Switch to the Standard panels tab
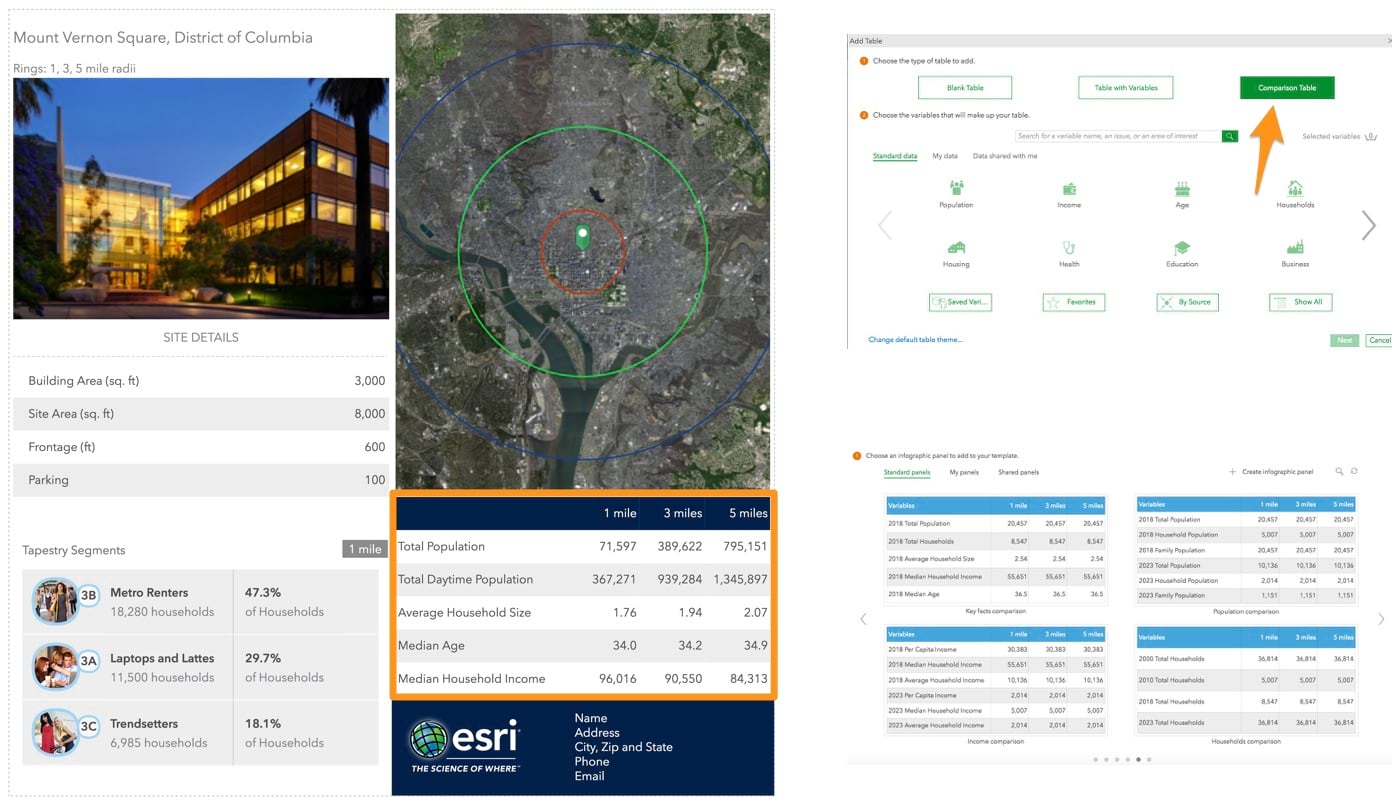Image resolution: width=1392 pixels, height=804 pixels. click(907, 472)
